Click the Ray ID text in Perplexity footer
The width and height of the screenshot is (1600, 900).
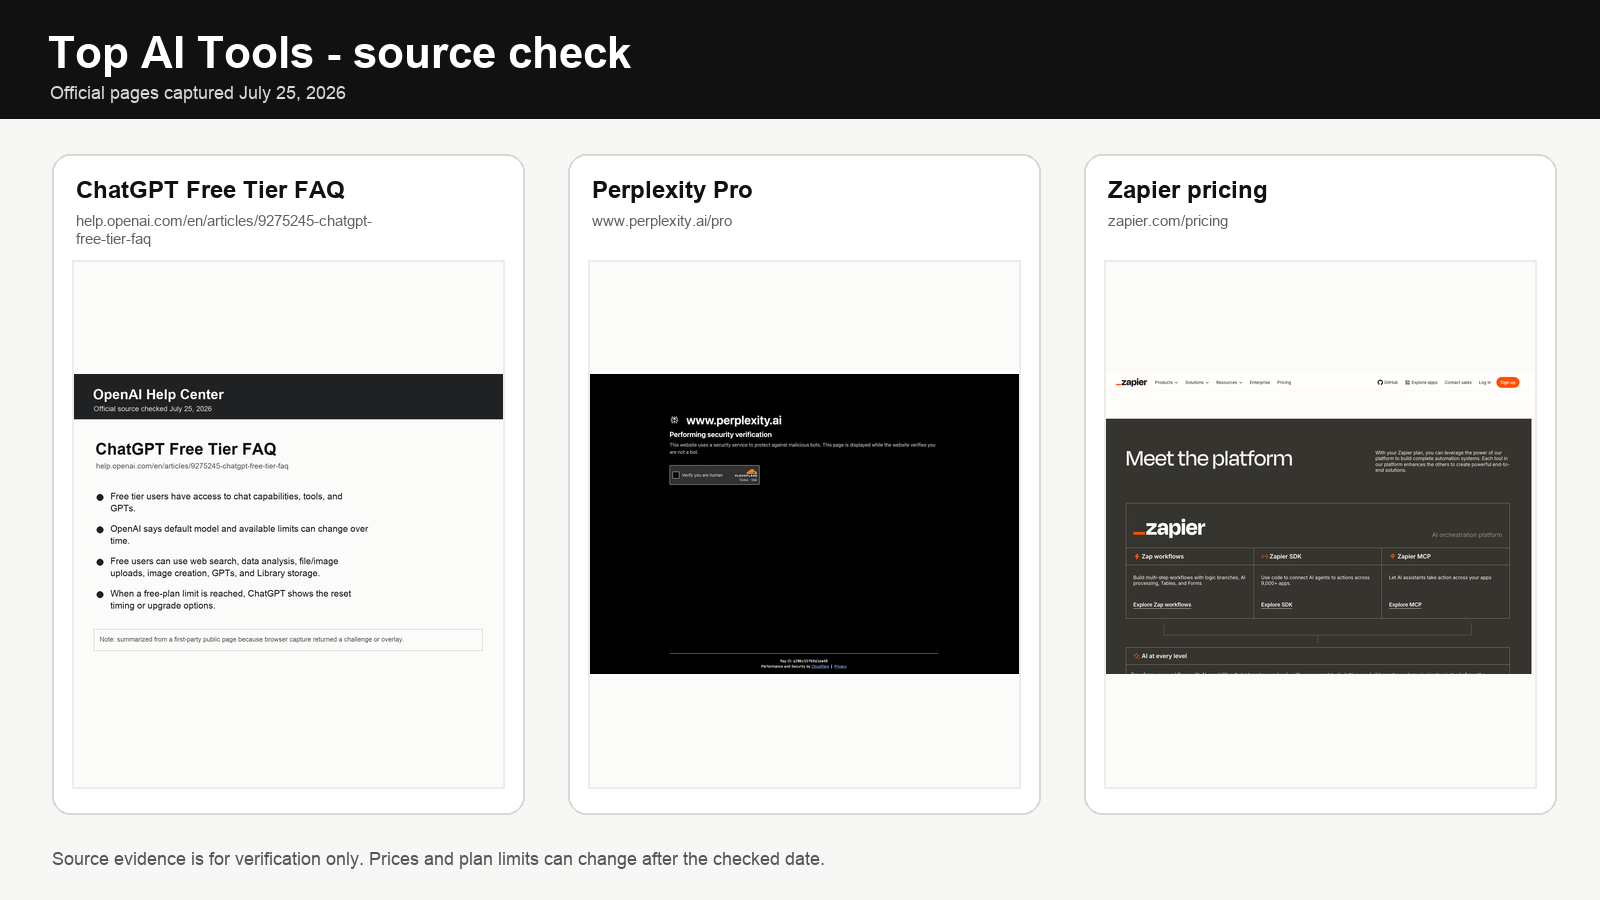pyautogui.click(x=804, y=661)
